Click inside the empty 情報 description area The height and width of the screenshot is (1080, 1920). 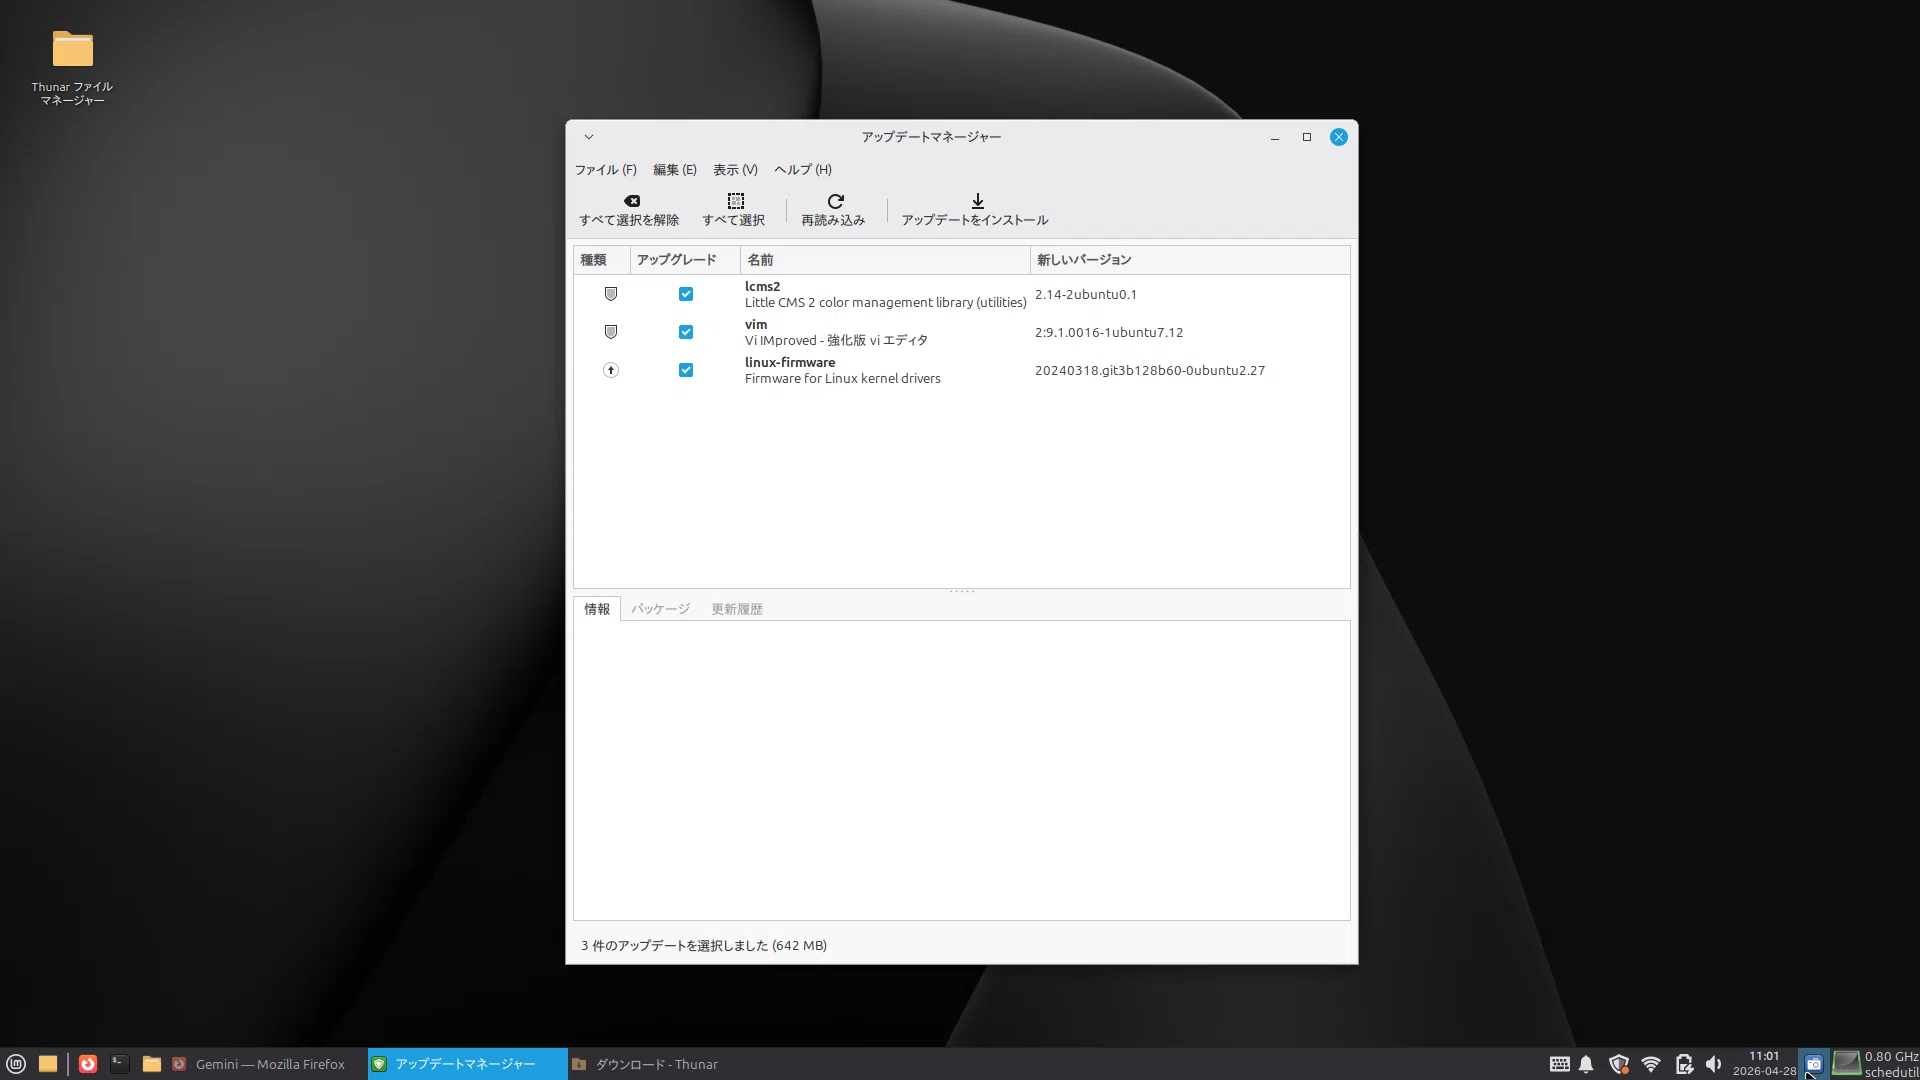click(x=962, y=770)
